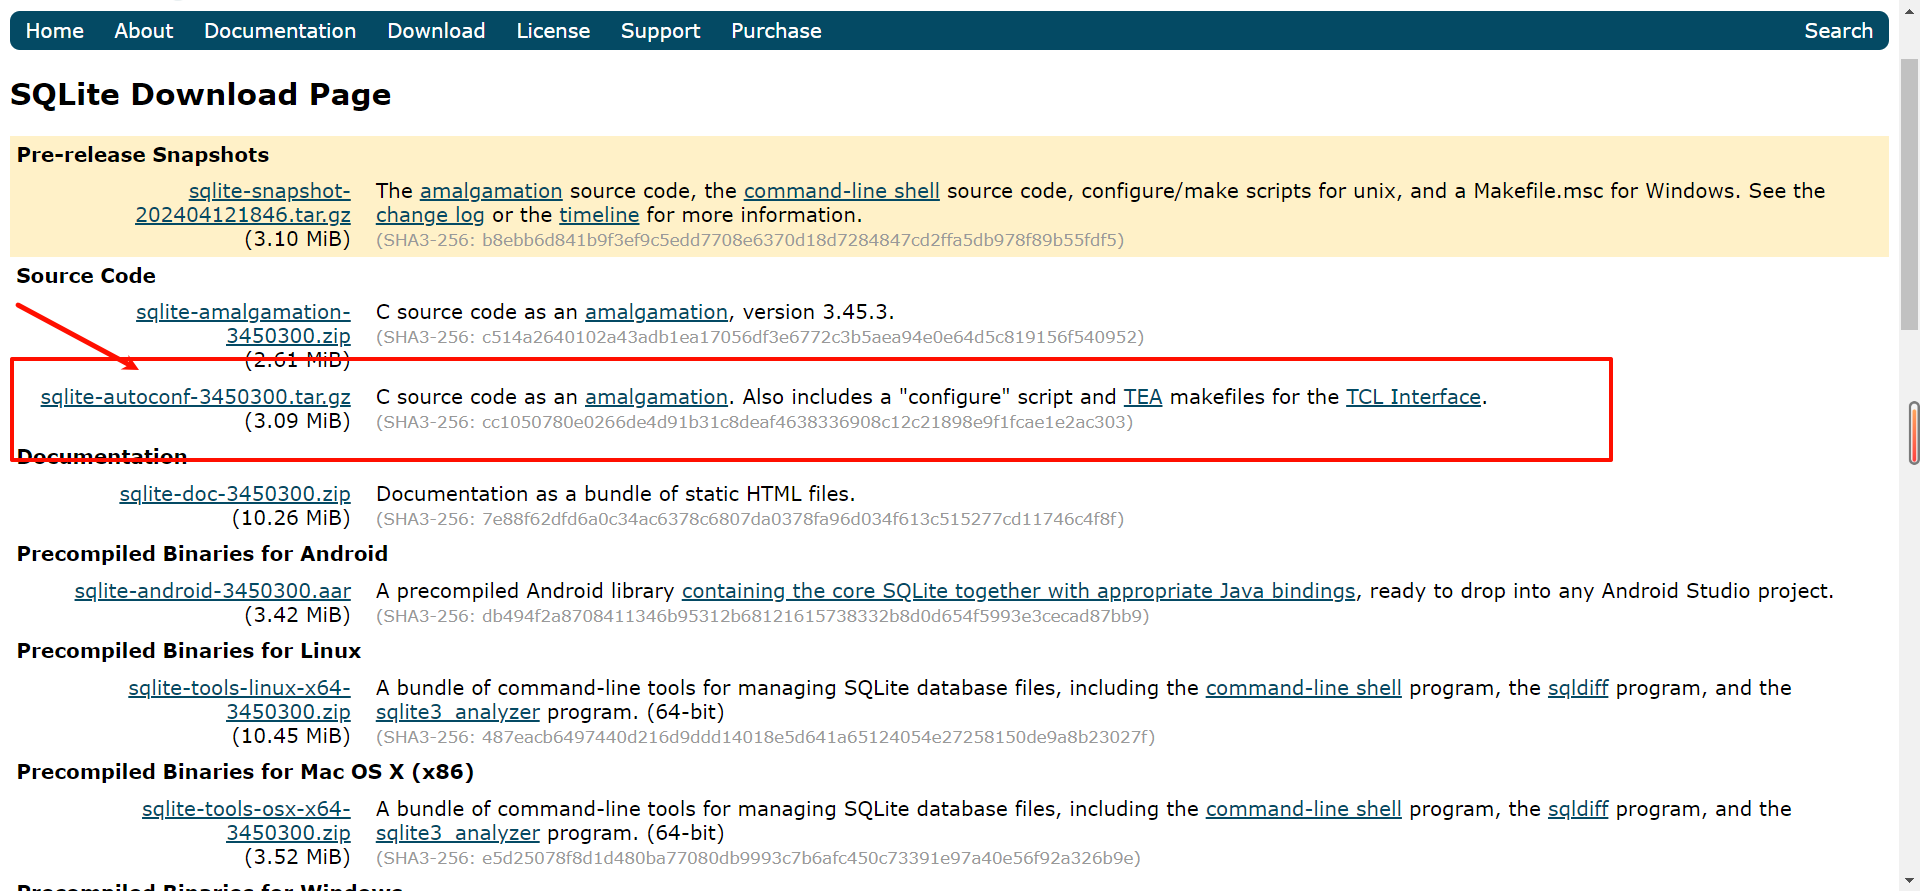Click the snapshot SHA3-256 hash text

pos(750,240)
